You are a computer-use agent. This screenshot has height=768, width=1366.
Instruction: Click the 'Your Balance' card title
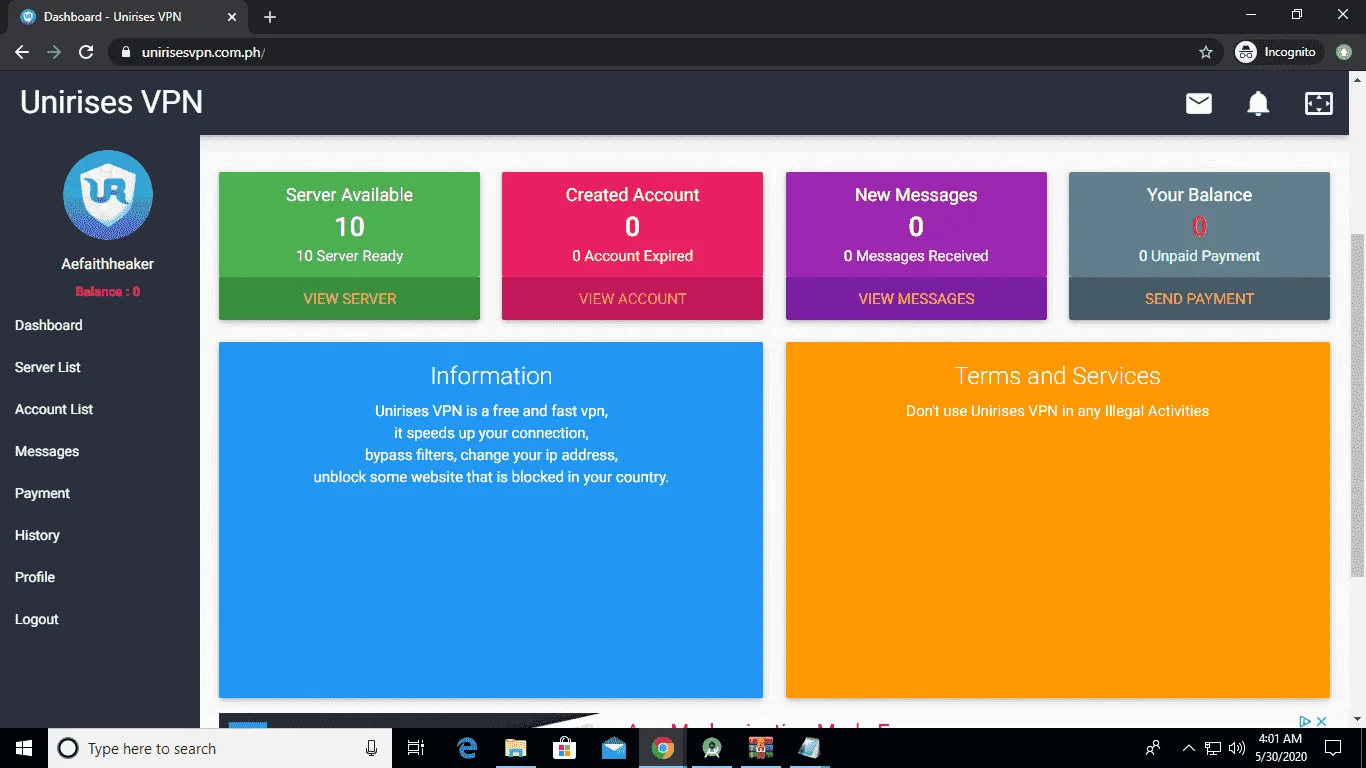[x=1199, y=195]
